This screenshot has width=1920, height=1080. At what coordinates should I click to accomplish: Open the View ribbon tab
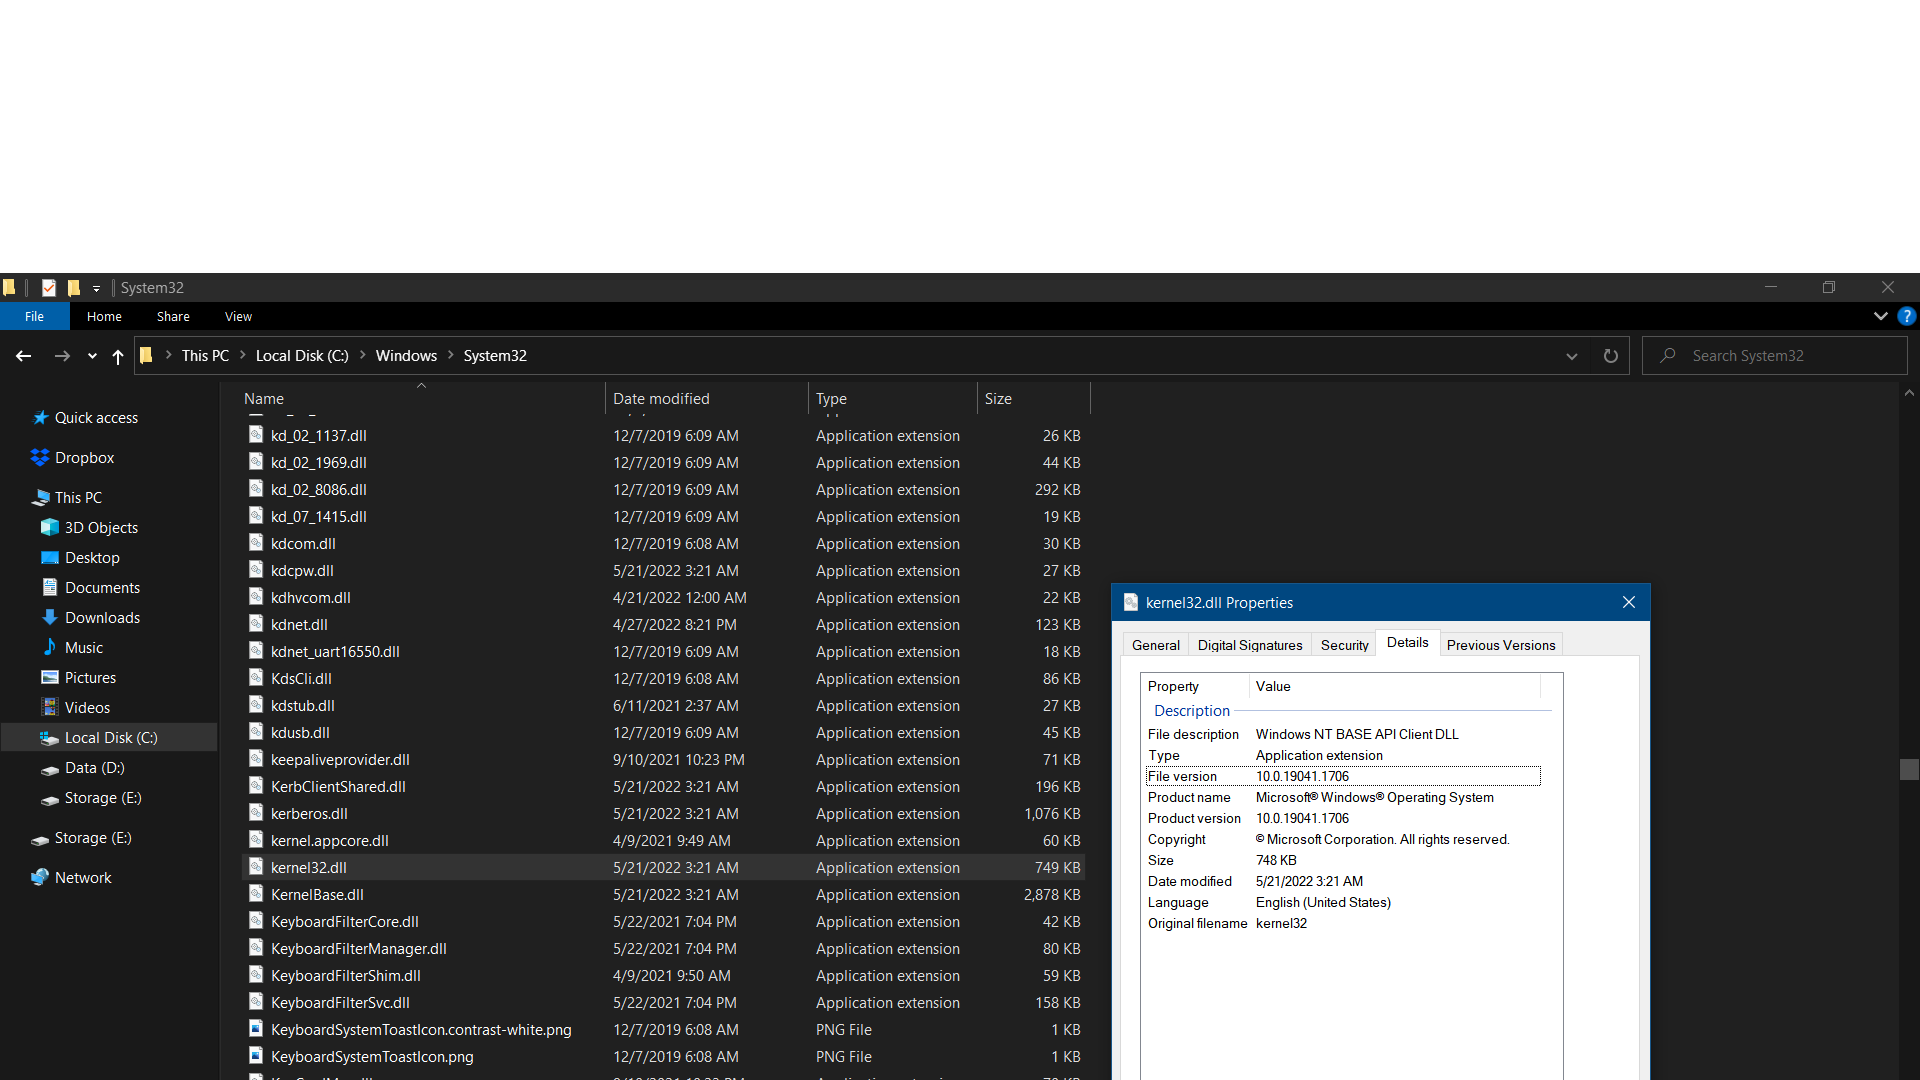point(237,316)
